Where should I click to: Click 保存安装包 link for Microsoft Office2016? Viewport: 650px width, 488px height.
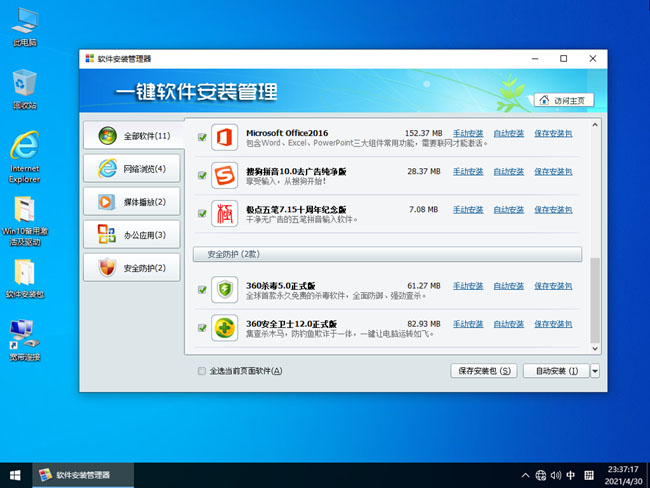point(553,134)
